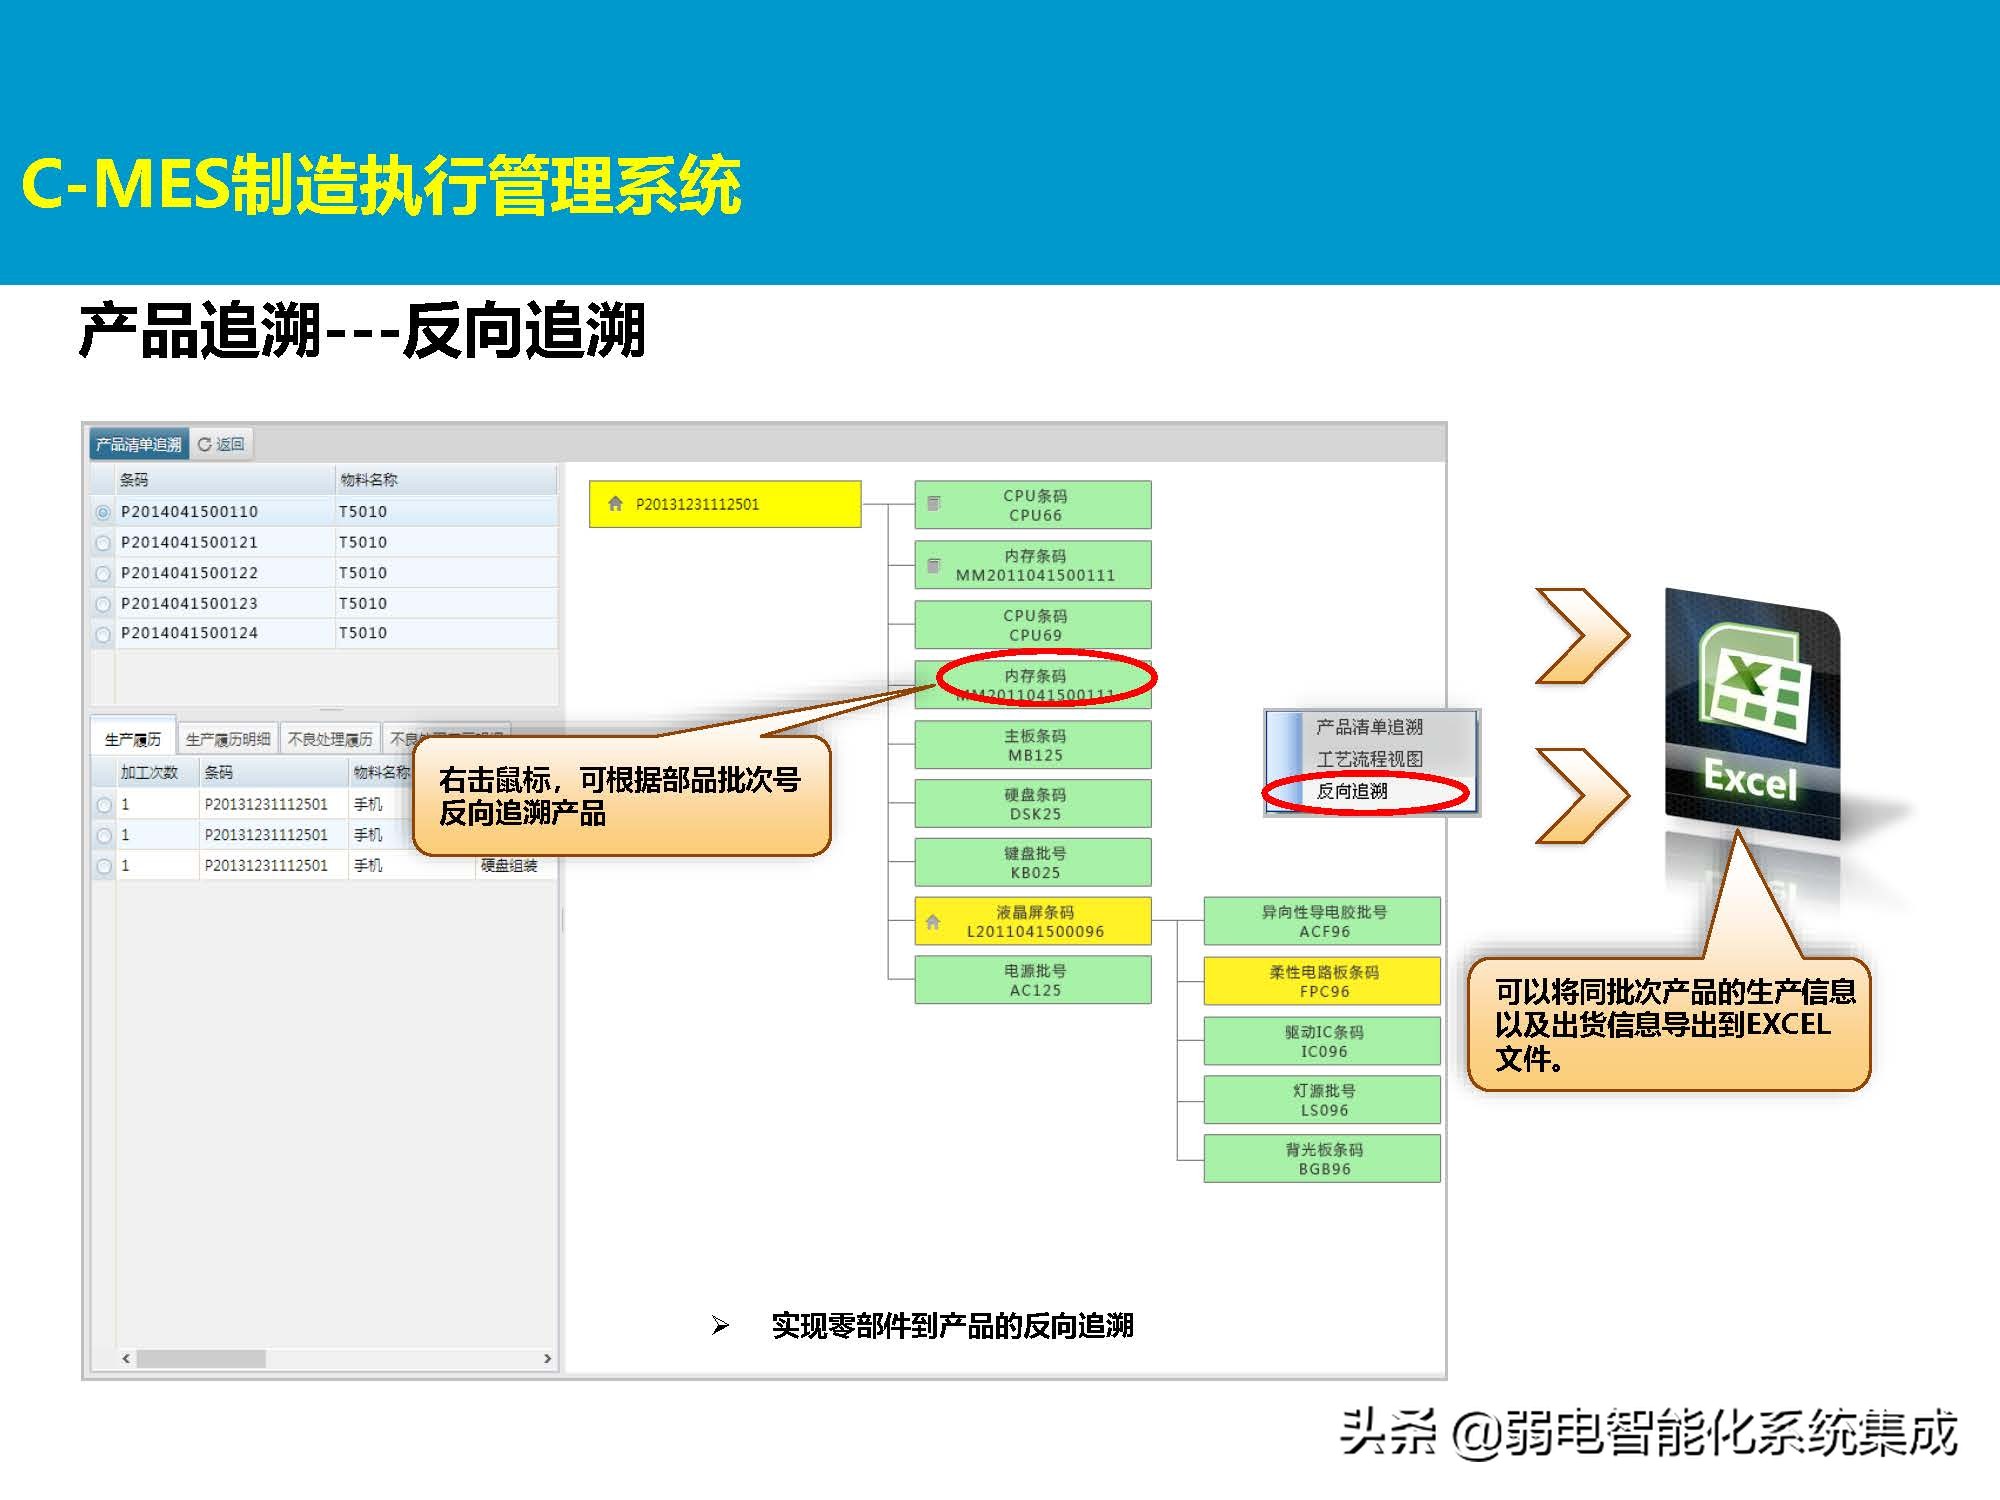Click the home icon on the L2011041500096 LCD node
This screenshot has height=1500, width=2000.
click(933, 922)
